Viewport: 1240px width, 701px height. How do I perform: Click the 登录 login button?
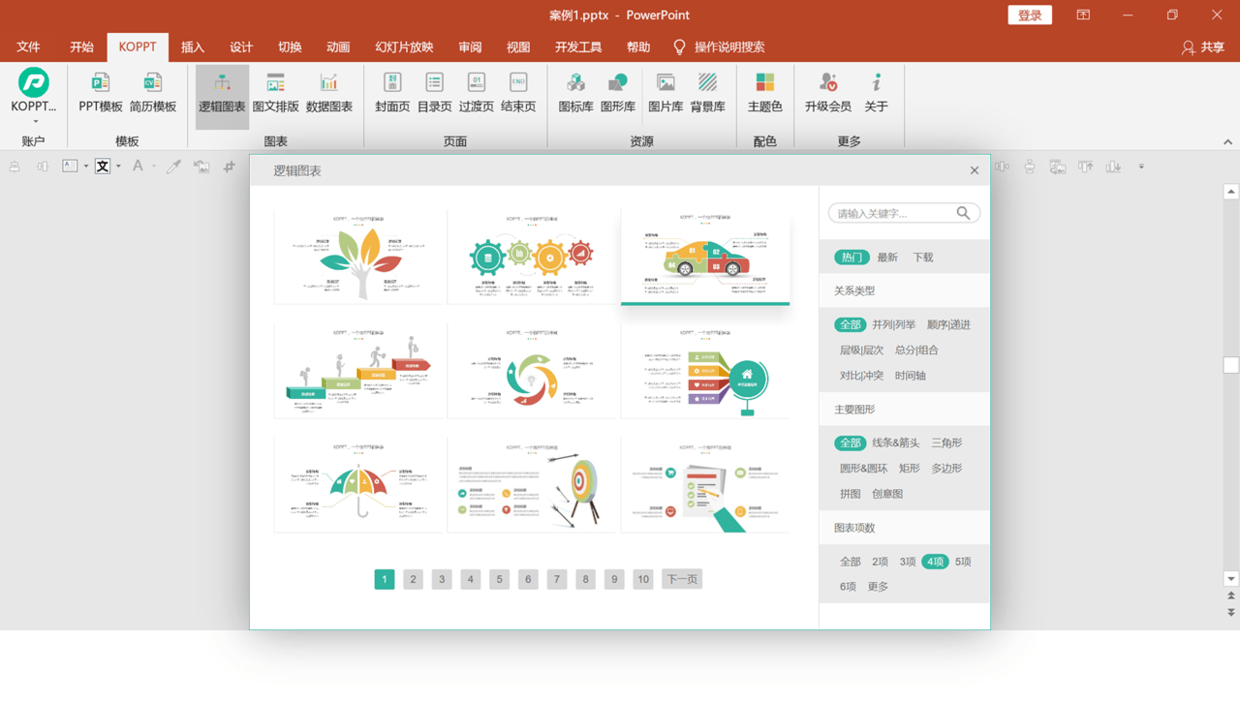(x=1030, y=15)
